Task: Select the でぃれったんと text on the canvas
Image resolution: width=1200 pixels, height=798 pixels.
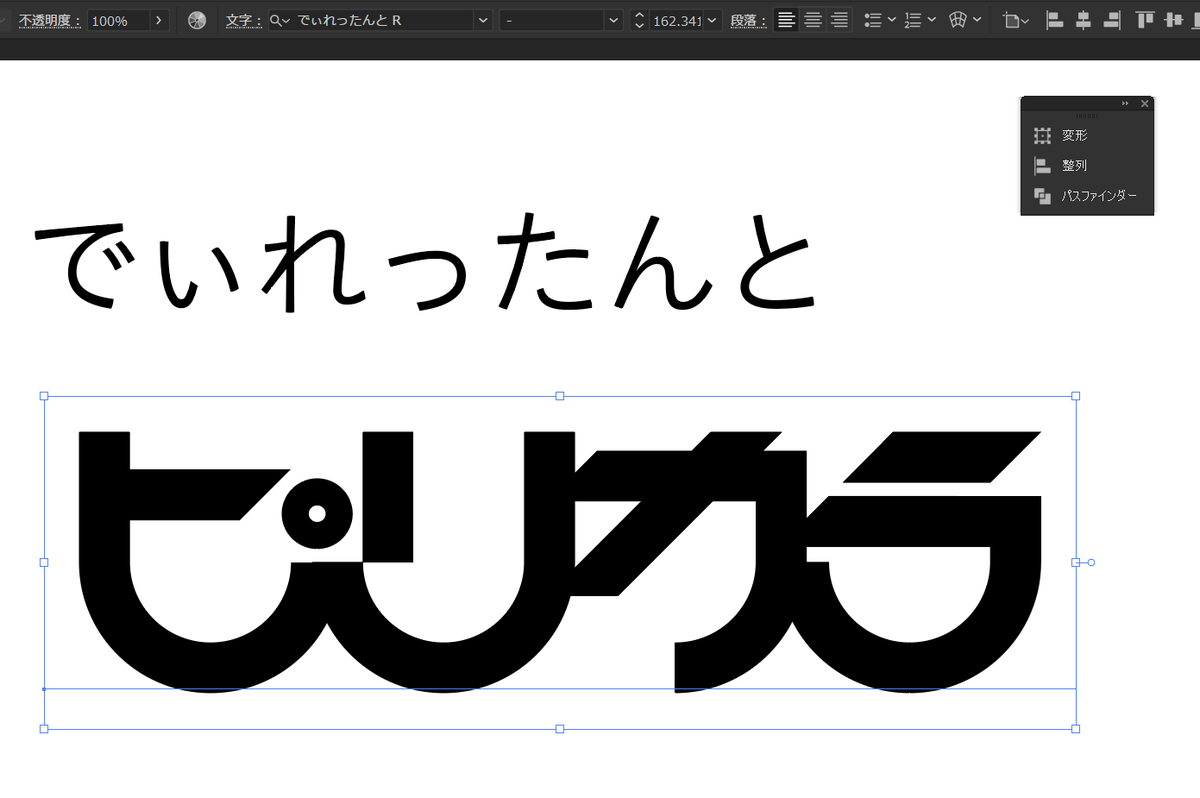Action: click(427, 262)
